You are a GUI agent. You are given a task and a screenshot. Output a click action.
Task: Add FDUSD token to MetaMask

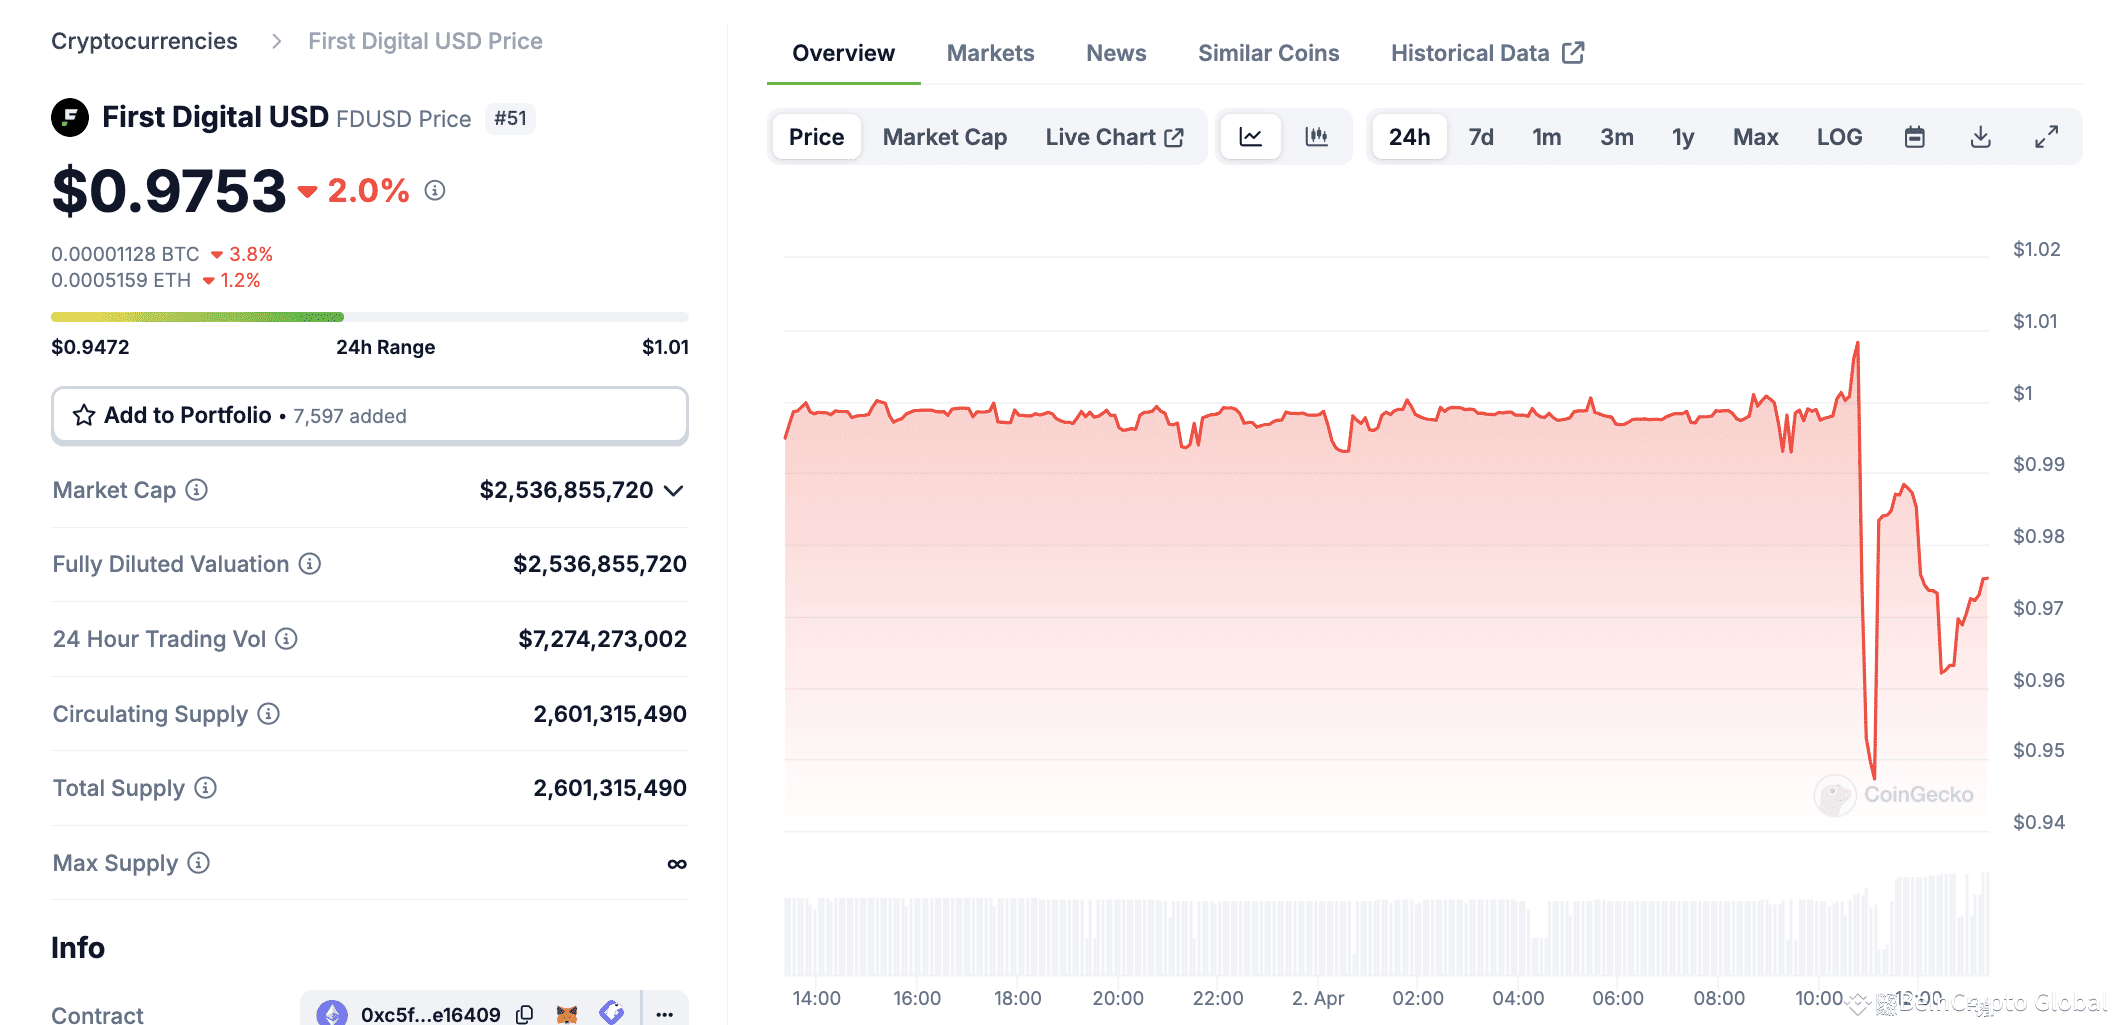[566, 1013]
